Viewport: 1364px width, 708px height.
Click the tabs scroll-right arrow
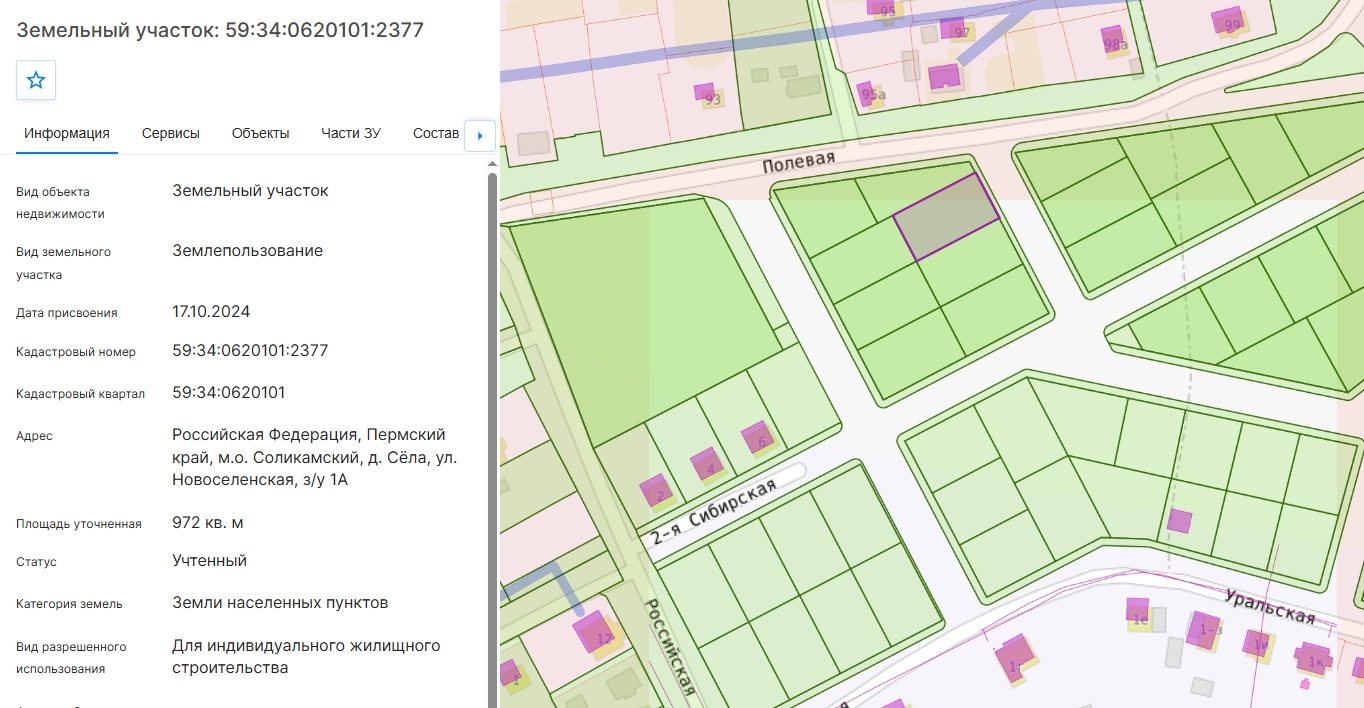pos(480,135)
